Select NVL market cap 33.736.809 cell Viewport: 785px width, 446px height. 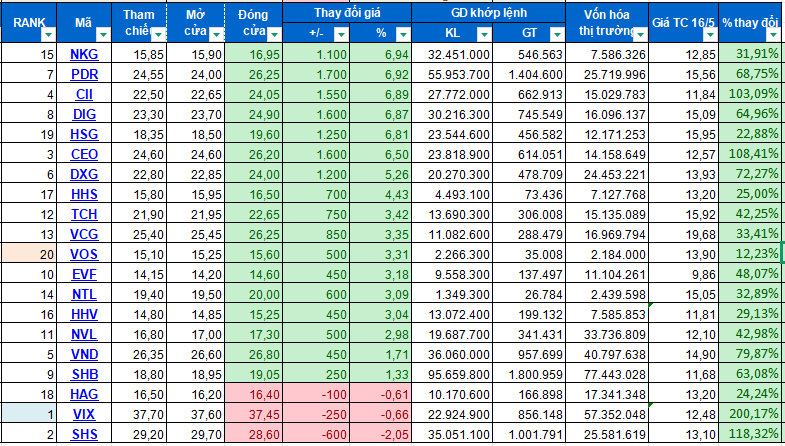tap(607, 334)
